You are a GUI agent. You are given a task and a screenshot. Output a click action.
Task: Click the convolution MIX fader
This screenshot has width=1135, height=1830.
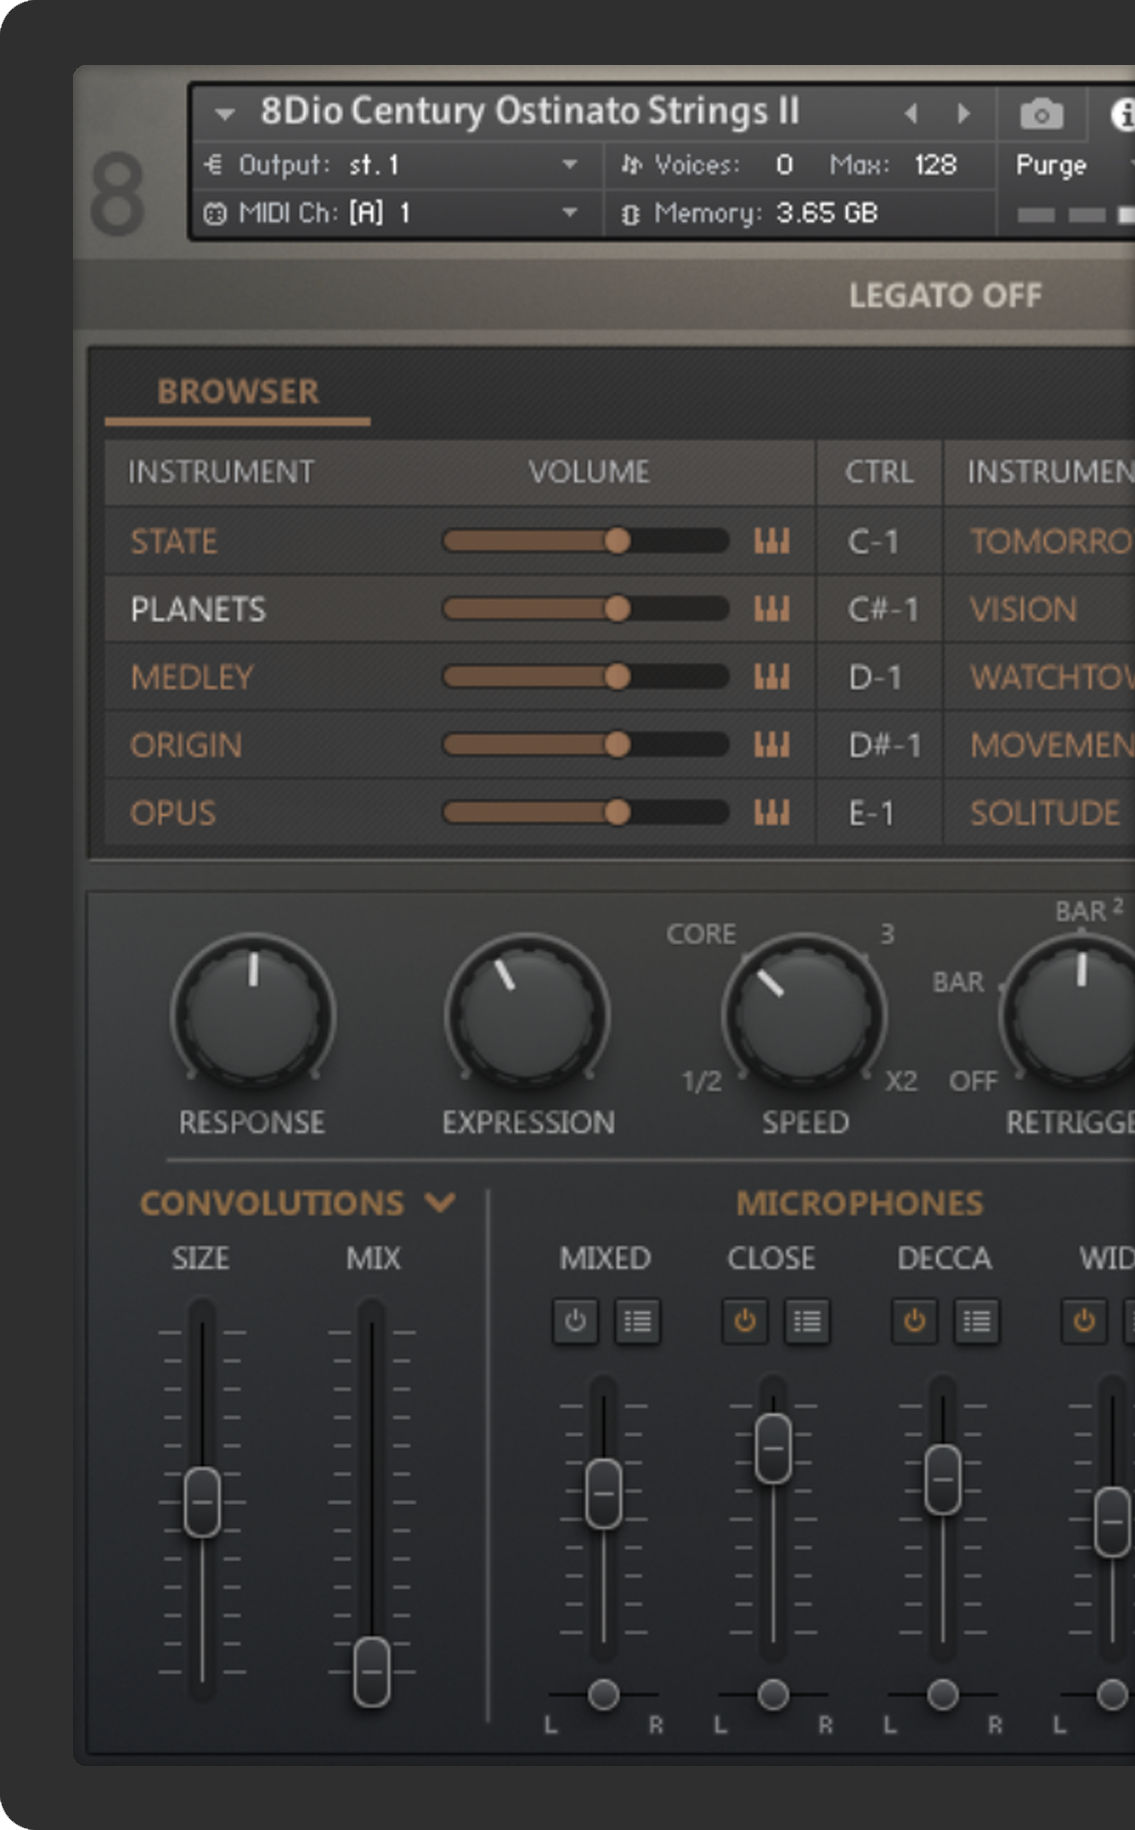click(372, 1671)
